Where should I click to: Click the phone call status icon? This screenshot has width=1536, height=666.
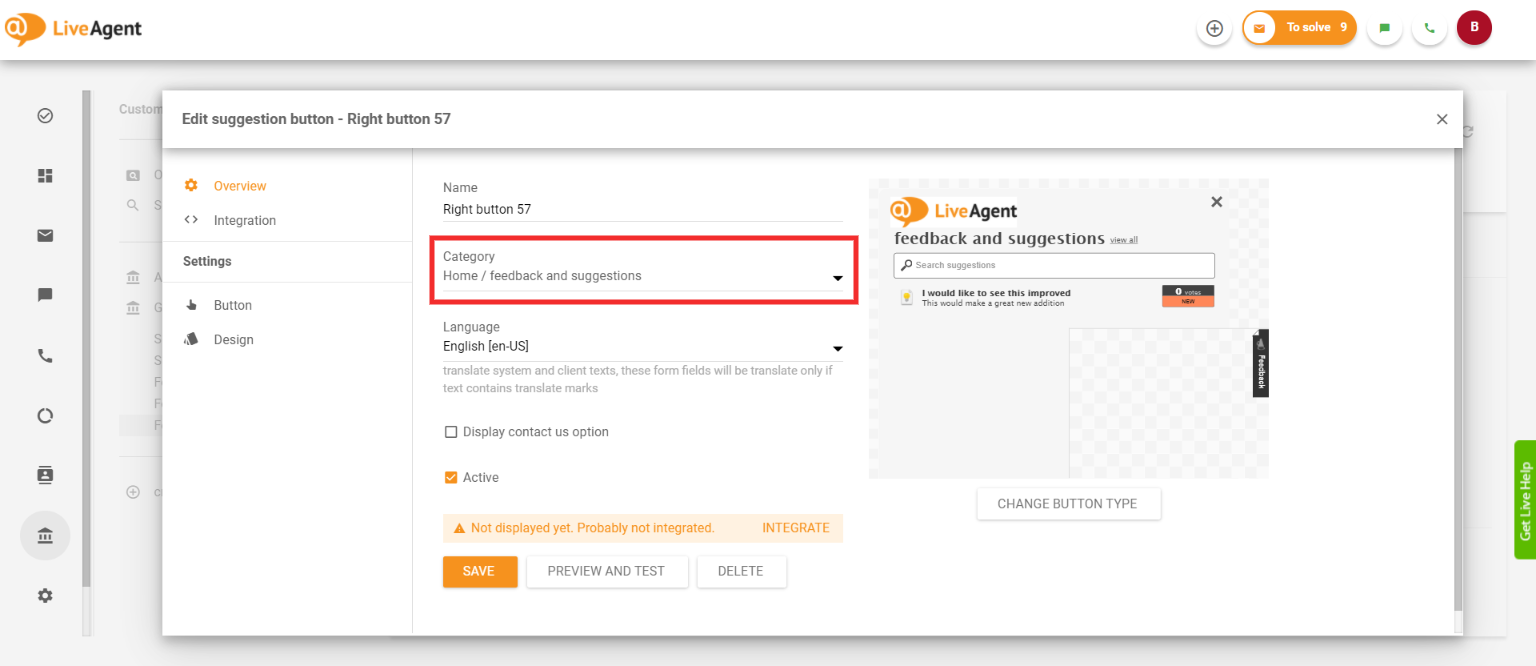click(1429, 28)
